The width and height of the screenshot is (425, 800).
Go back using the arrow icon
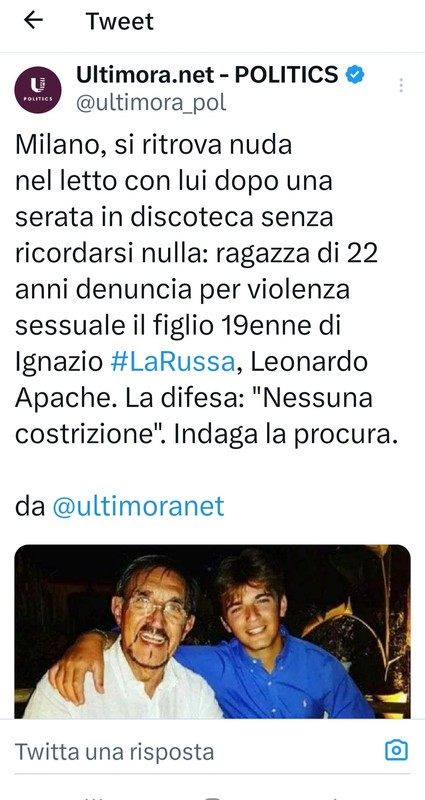click(x=33, y=20)
